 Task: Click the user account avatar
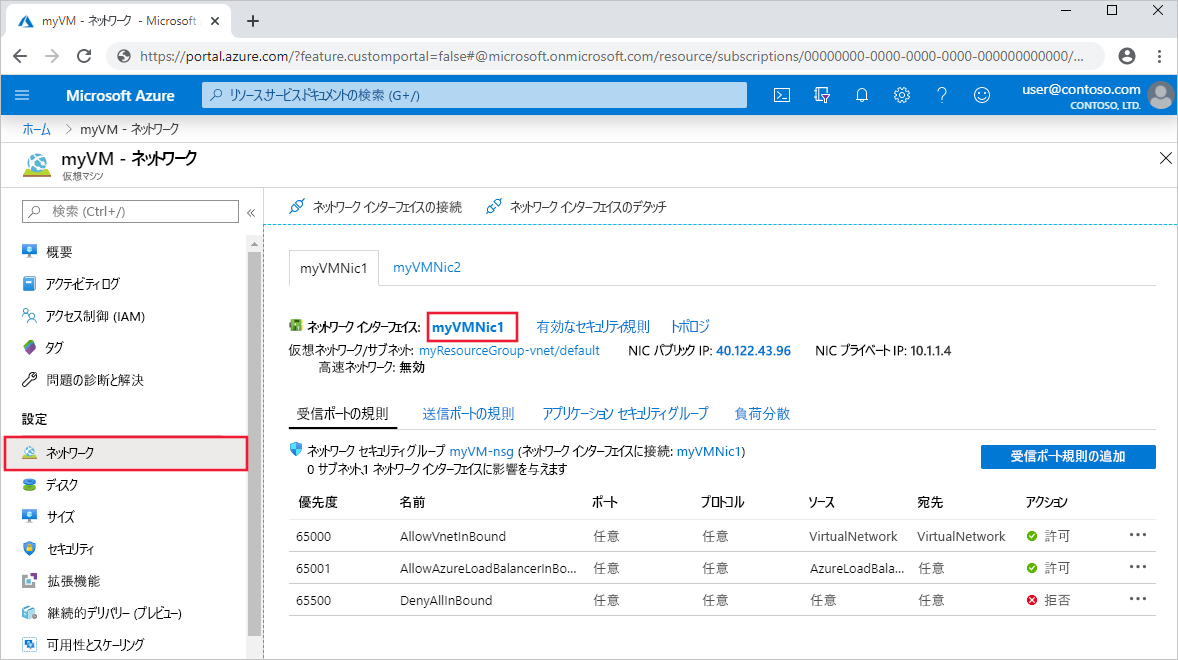click(1161, 95)
